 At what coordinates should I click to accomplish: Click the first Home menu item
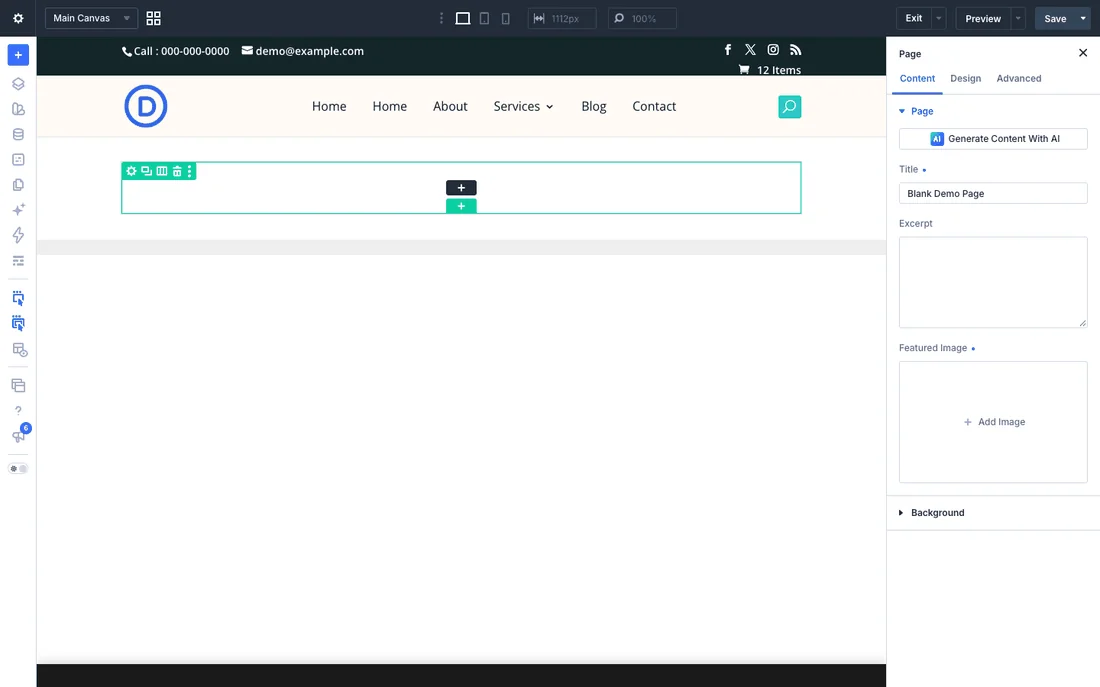[x=329, y=106]
